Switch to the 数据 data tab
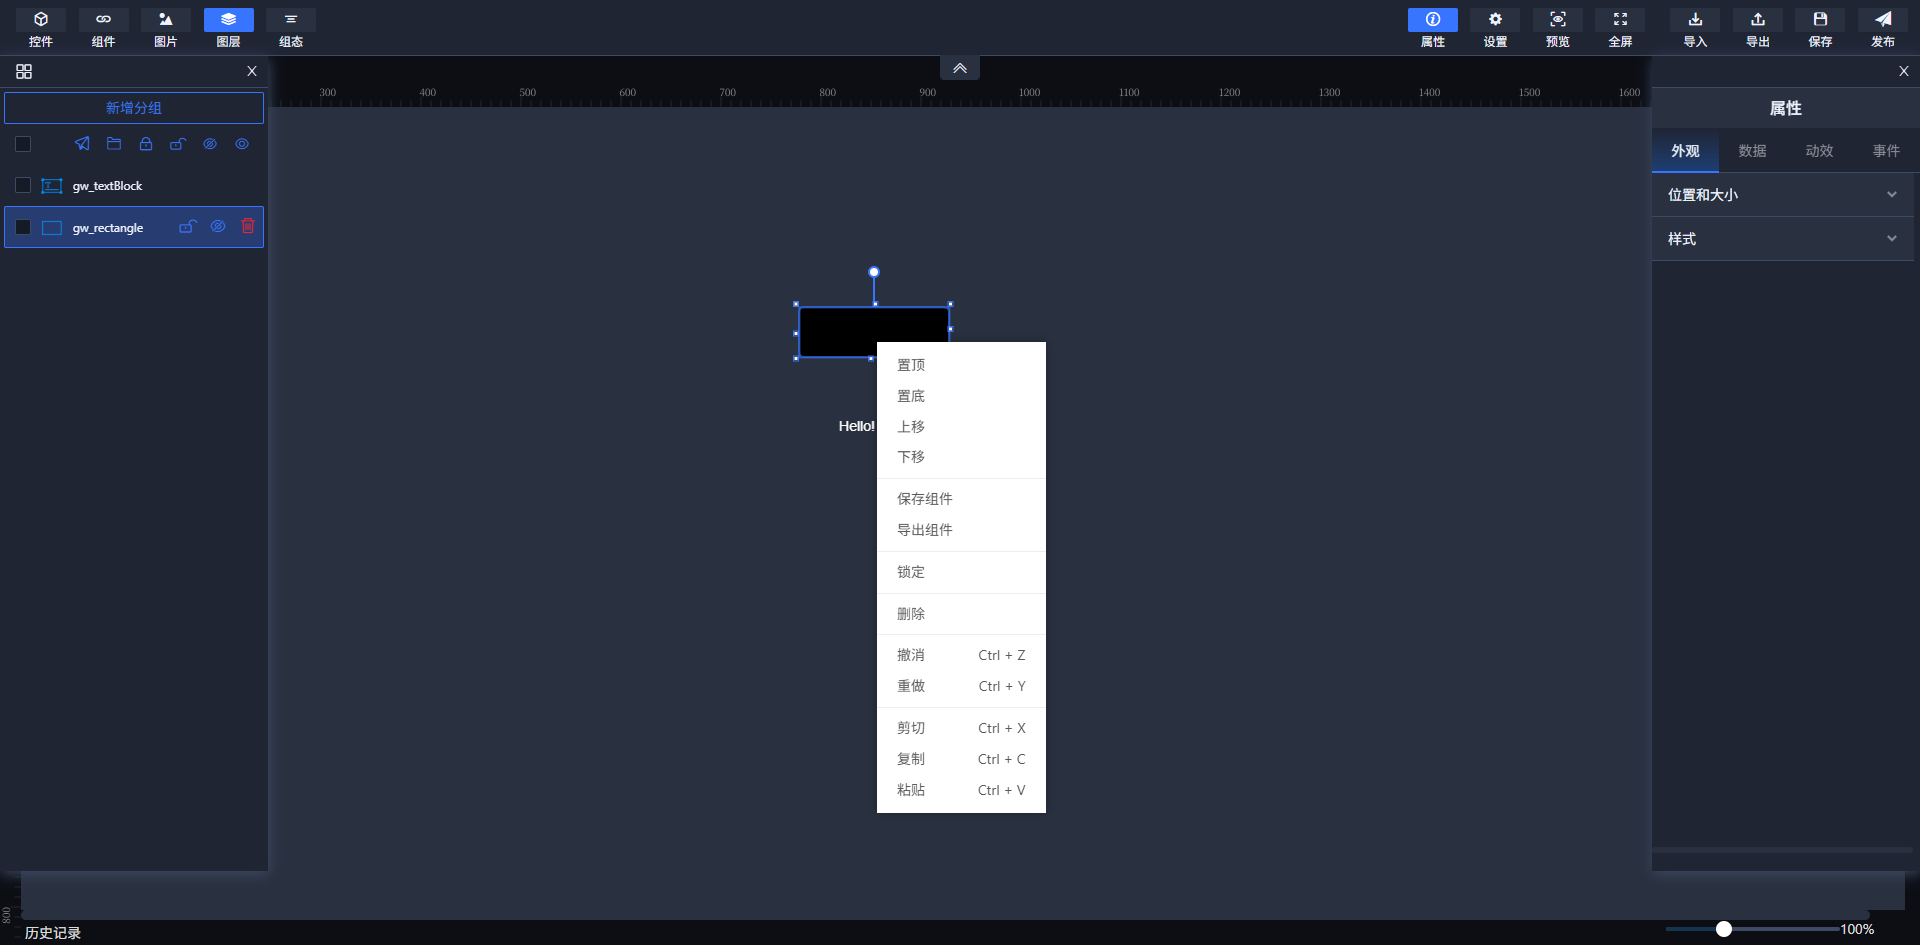1920x945 pixels. click(1752, 151)
